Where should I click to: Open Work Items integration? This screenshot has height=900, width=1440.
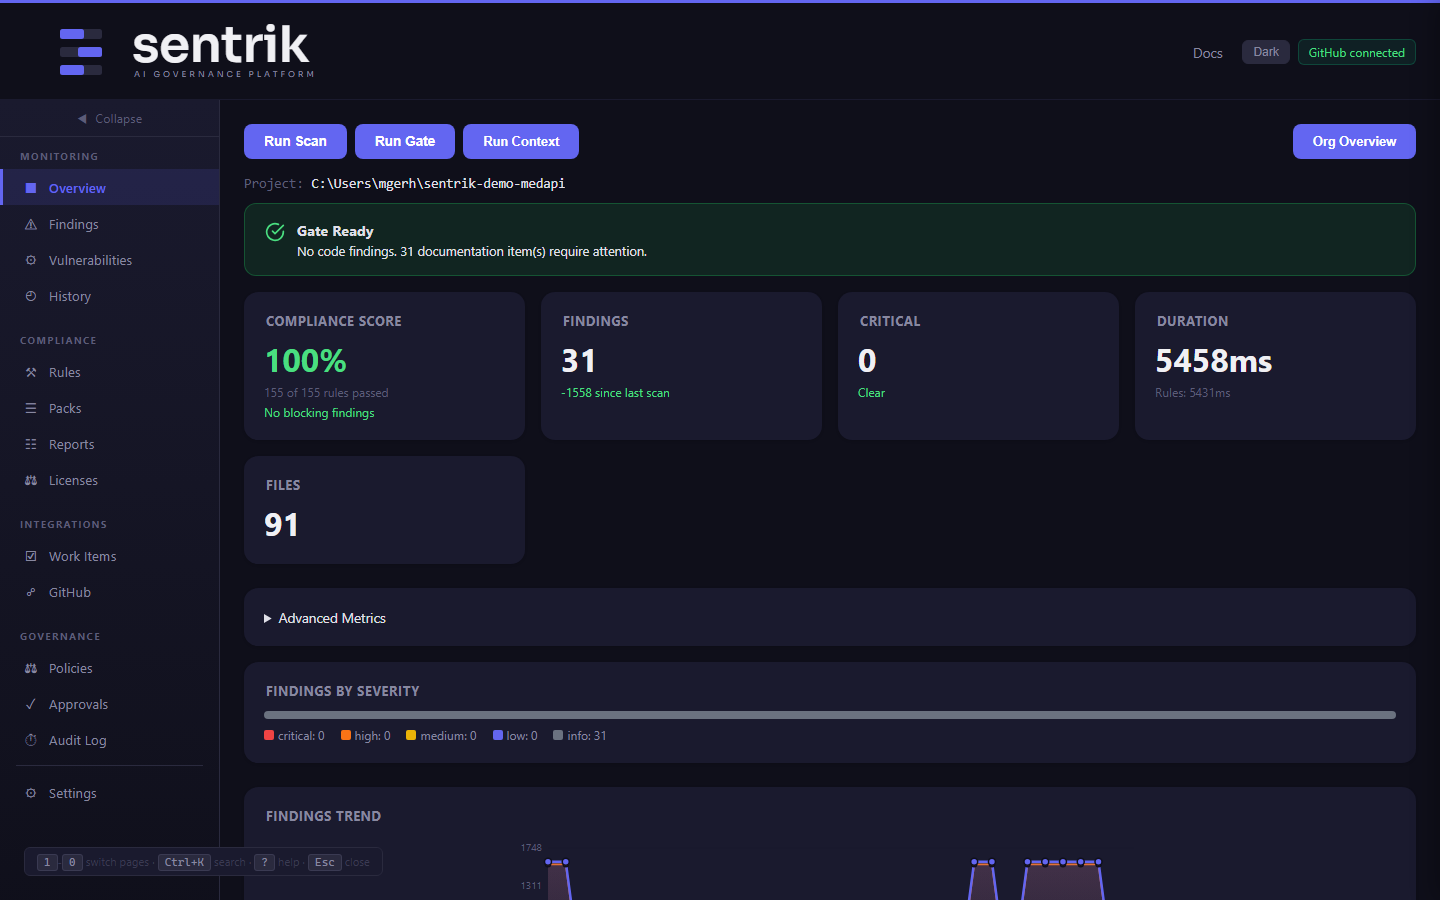click(x=110, y=556)
